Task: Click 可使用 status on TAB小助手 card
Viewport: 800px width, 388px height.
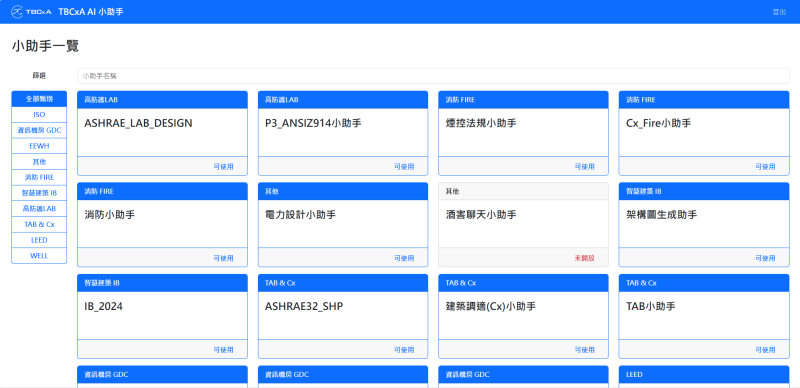Action: coord(765,350)
